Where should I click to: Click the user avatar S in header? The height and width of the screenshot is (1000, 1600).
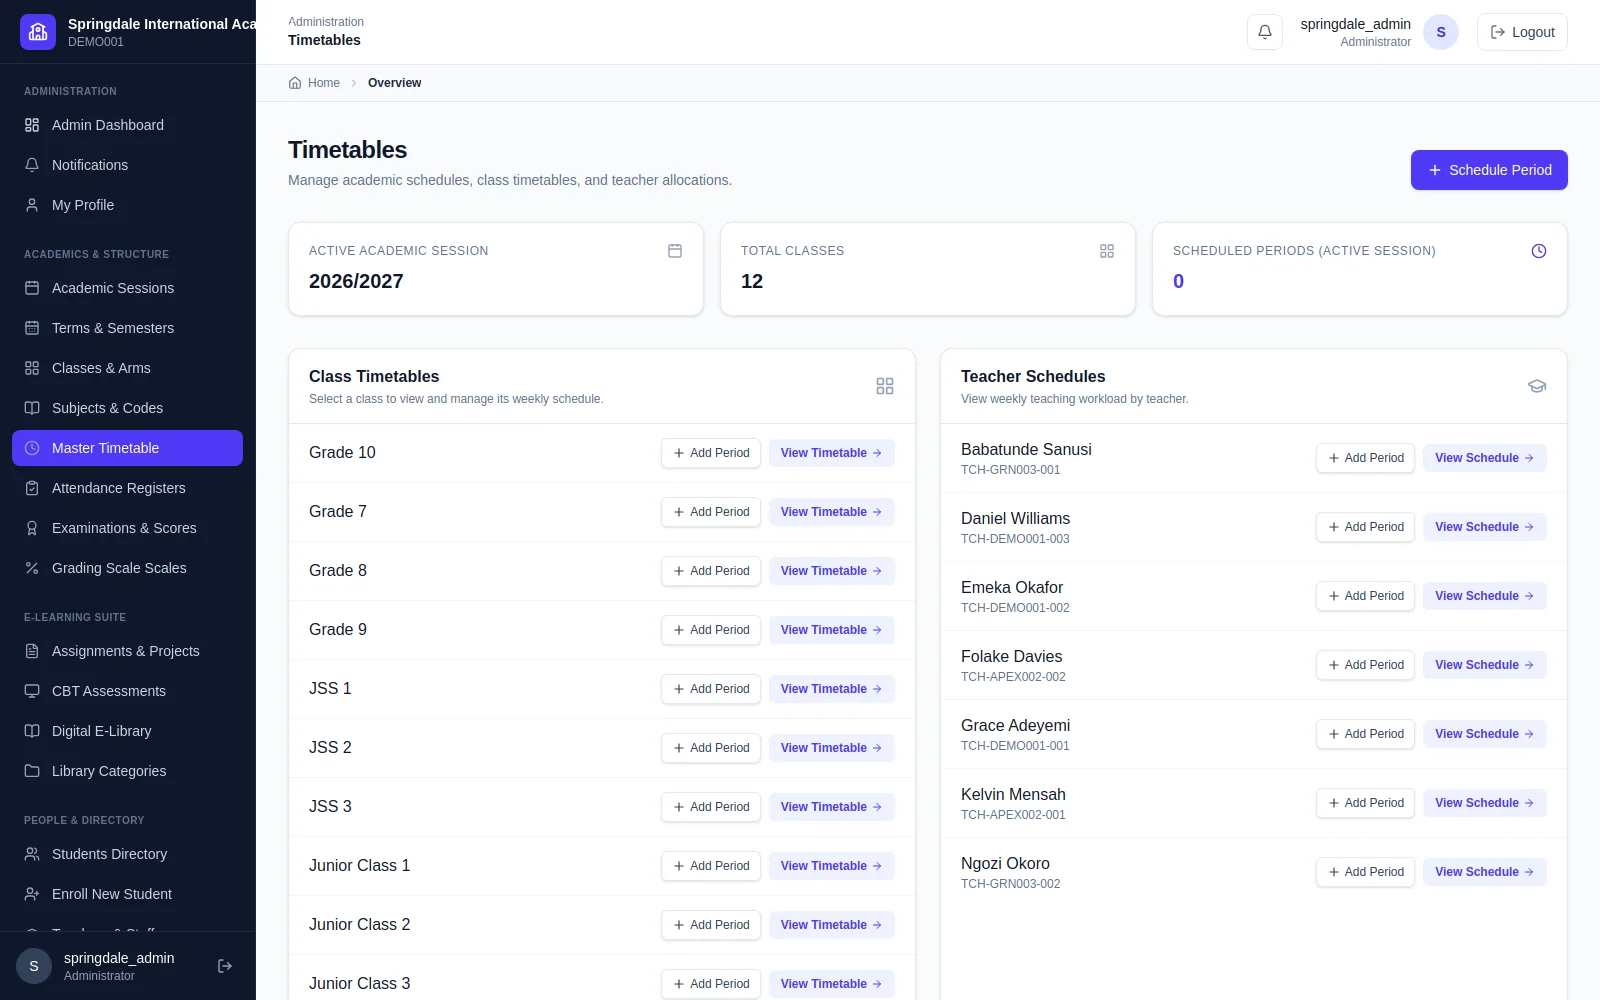[1441, 32]
